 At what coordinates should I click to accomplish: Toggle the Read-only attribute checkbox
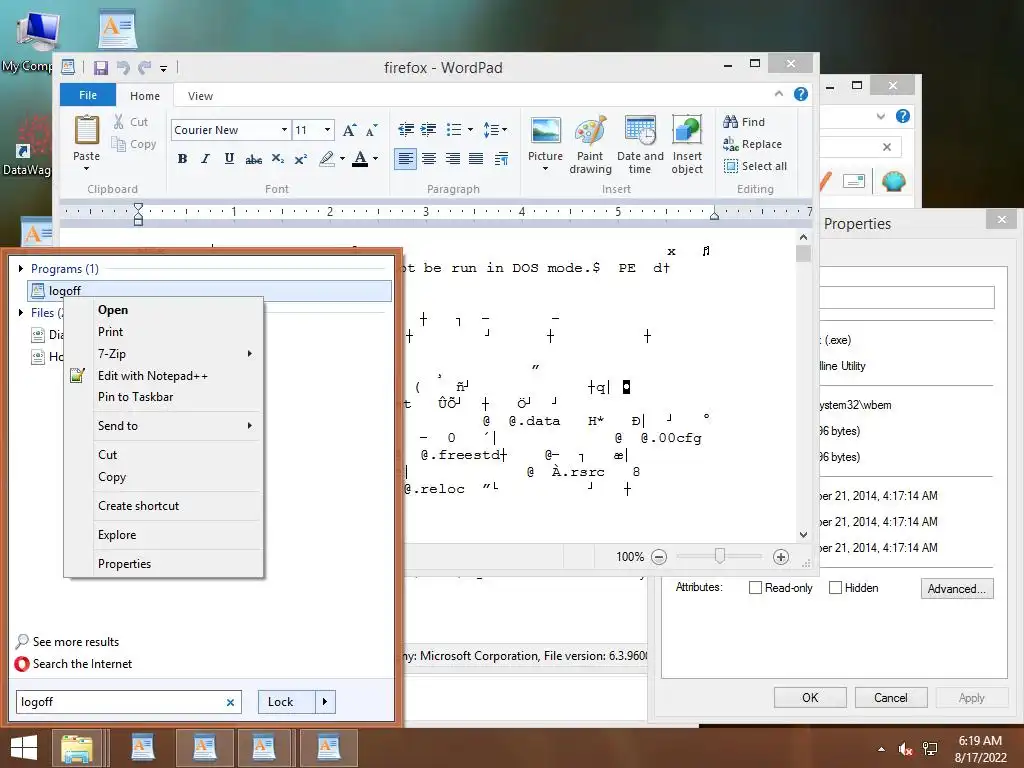point(755,588)
